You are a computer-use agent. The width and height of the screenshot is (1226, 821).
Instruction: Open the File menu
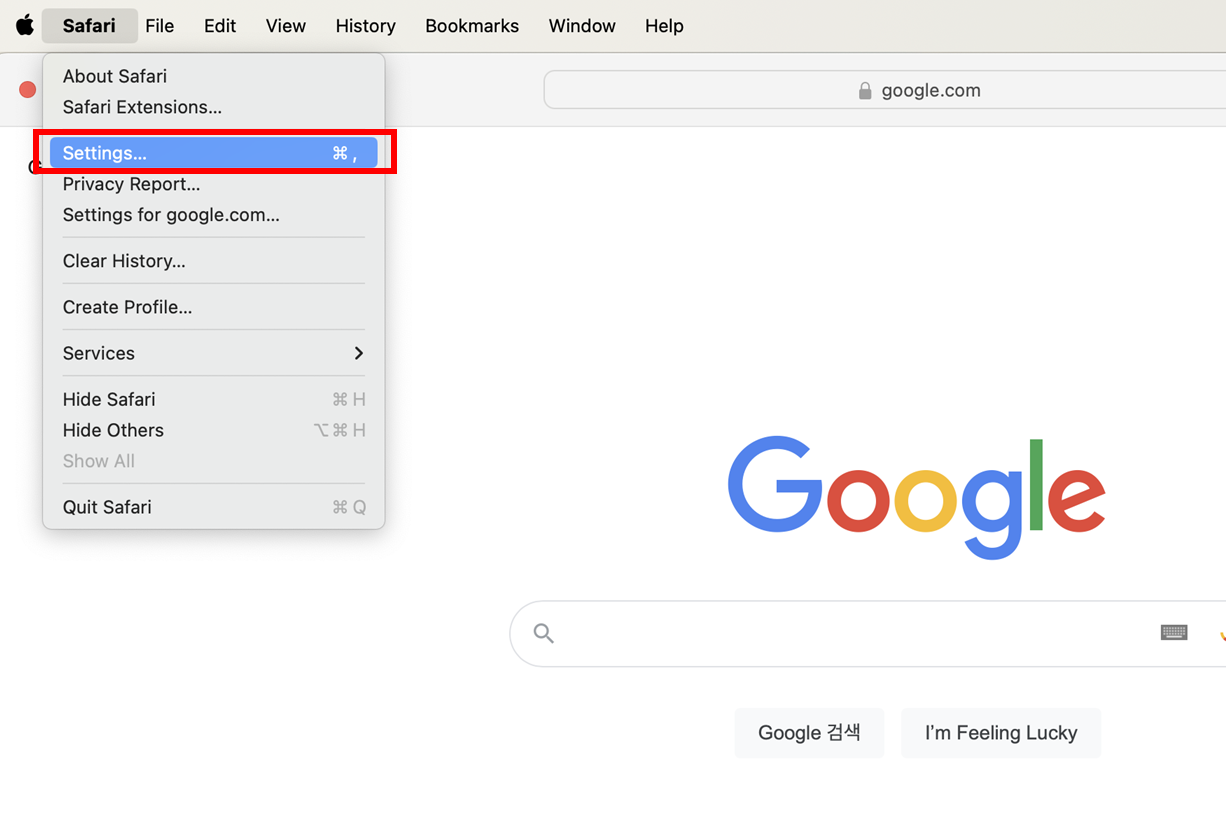159,26
